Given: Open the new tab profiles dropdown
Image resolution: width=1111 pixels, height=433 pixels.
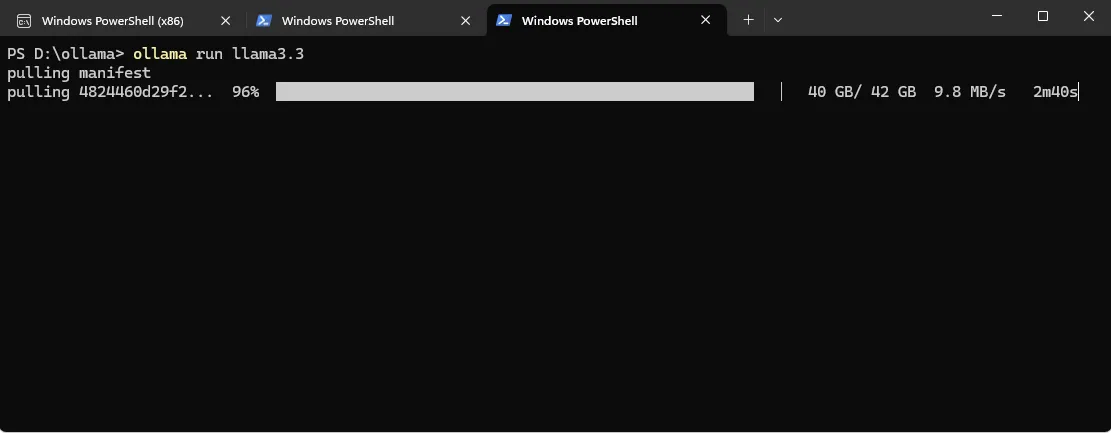Looking at the screenshot, I should 778,20.
